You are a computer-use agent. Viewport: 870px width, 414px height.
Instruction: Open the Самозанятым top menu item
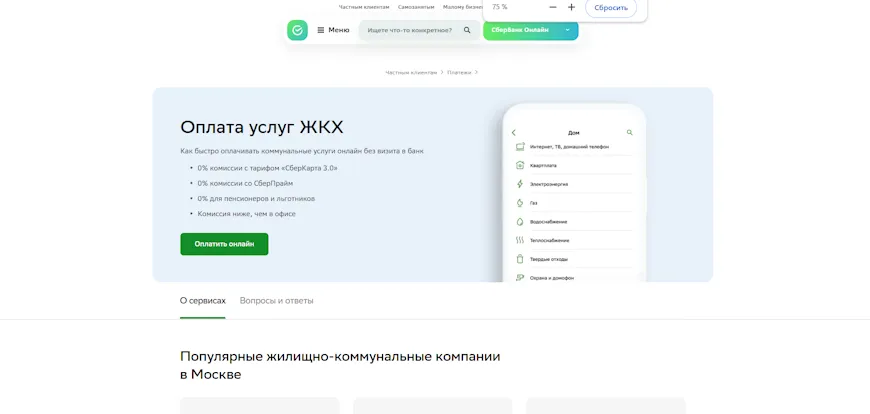click(x=416, y=7)
